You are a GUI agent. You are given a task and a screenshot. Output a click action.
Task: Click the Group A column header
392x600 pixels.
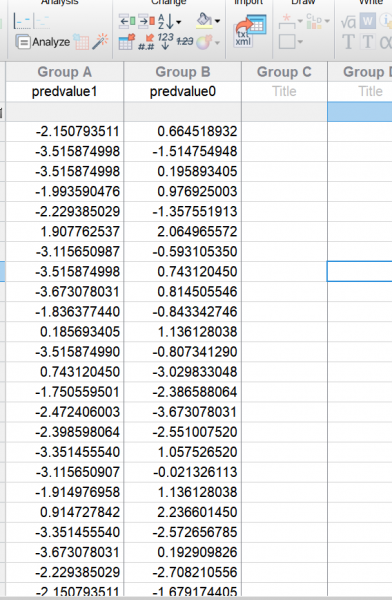64,72
